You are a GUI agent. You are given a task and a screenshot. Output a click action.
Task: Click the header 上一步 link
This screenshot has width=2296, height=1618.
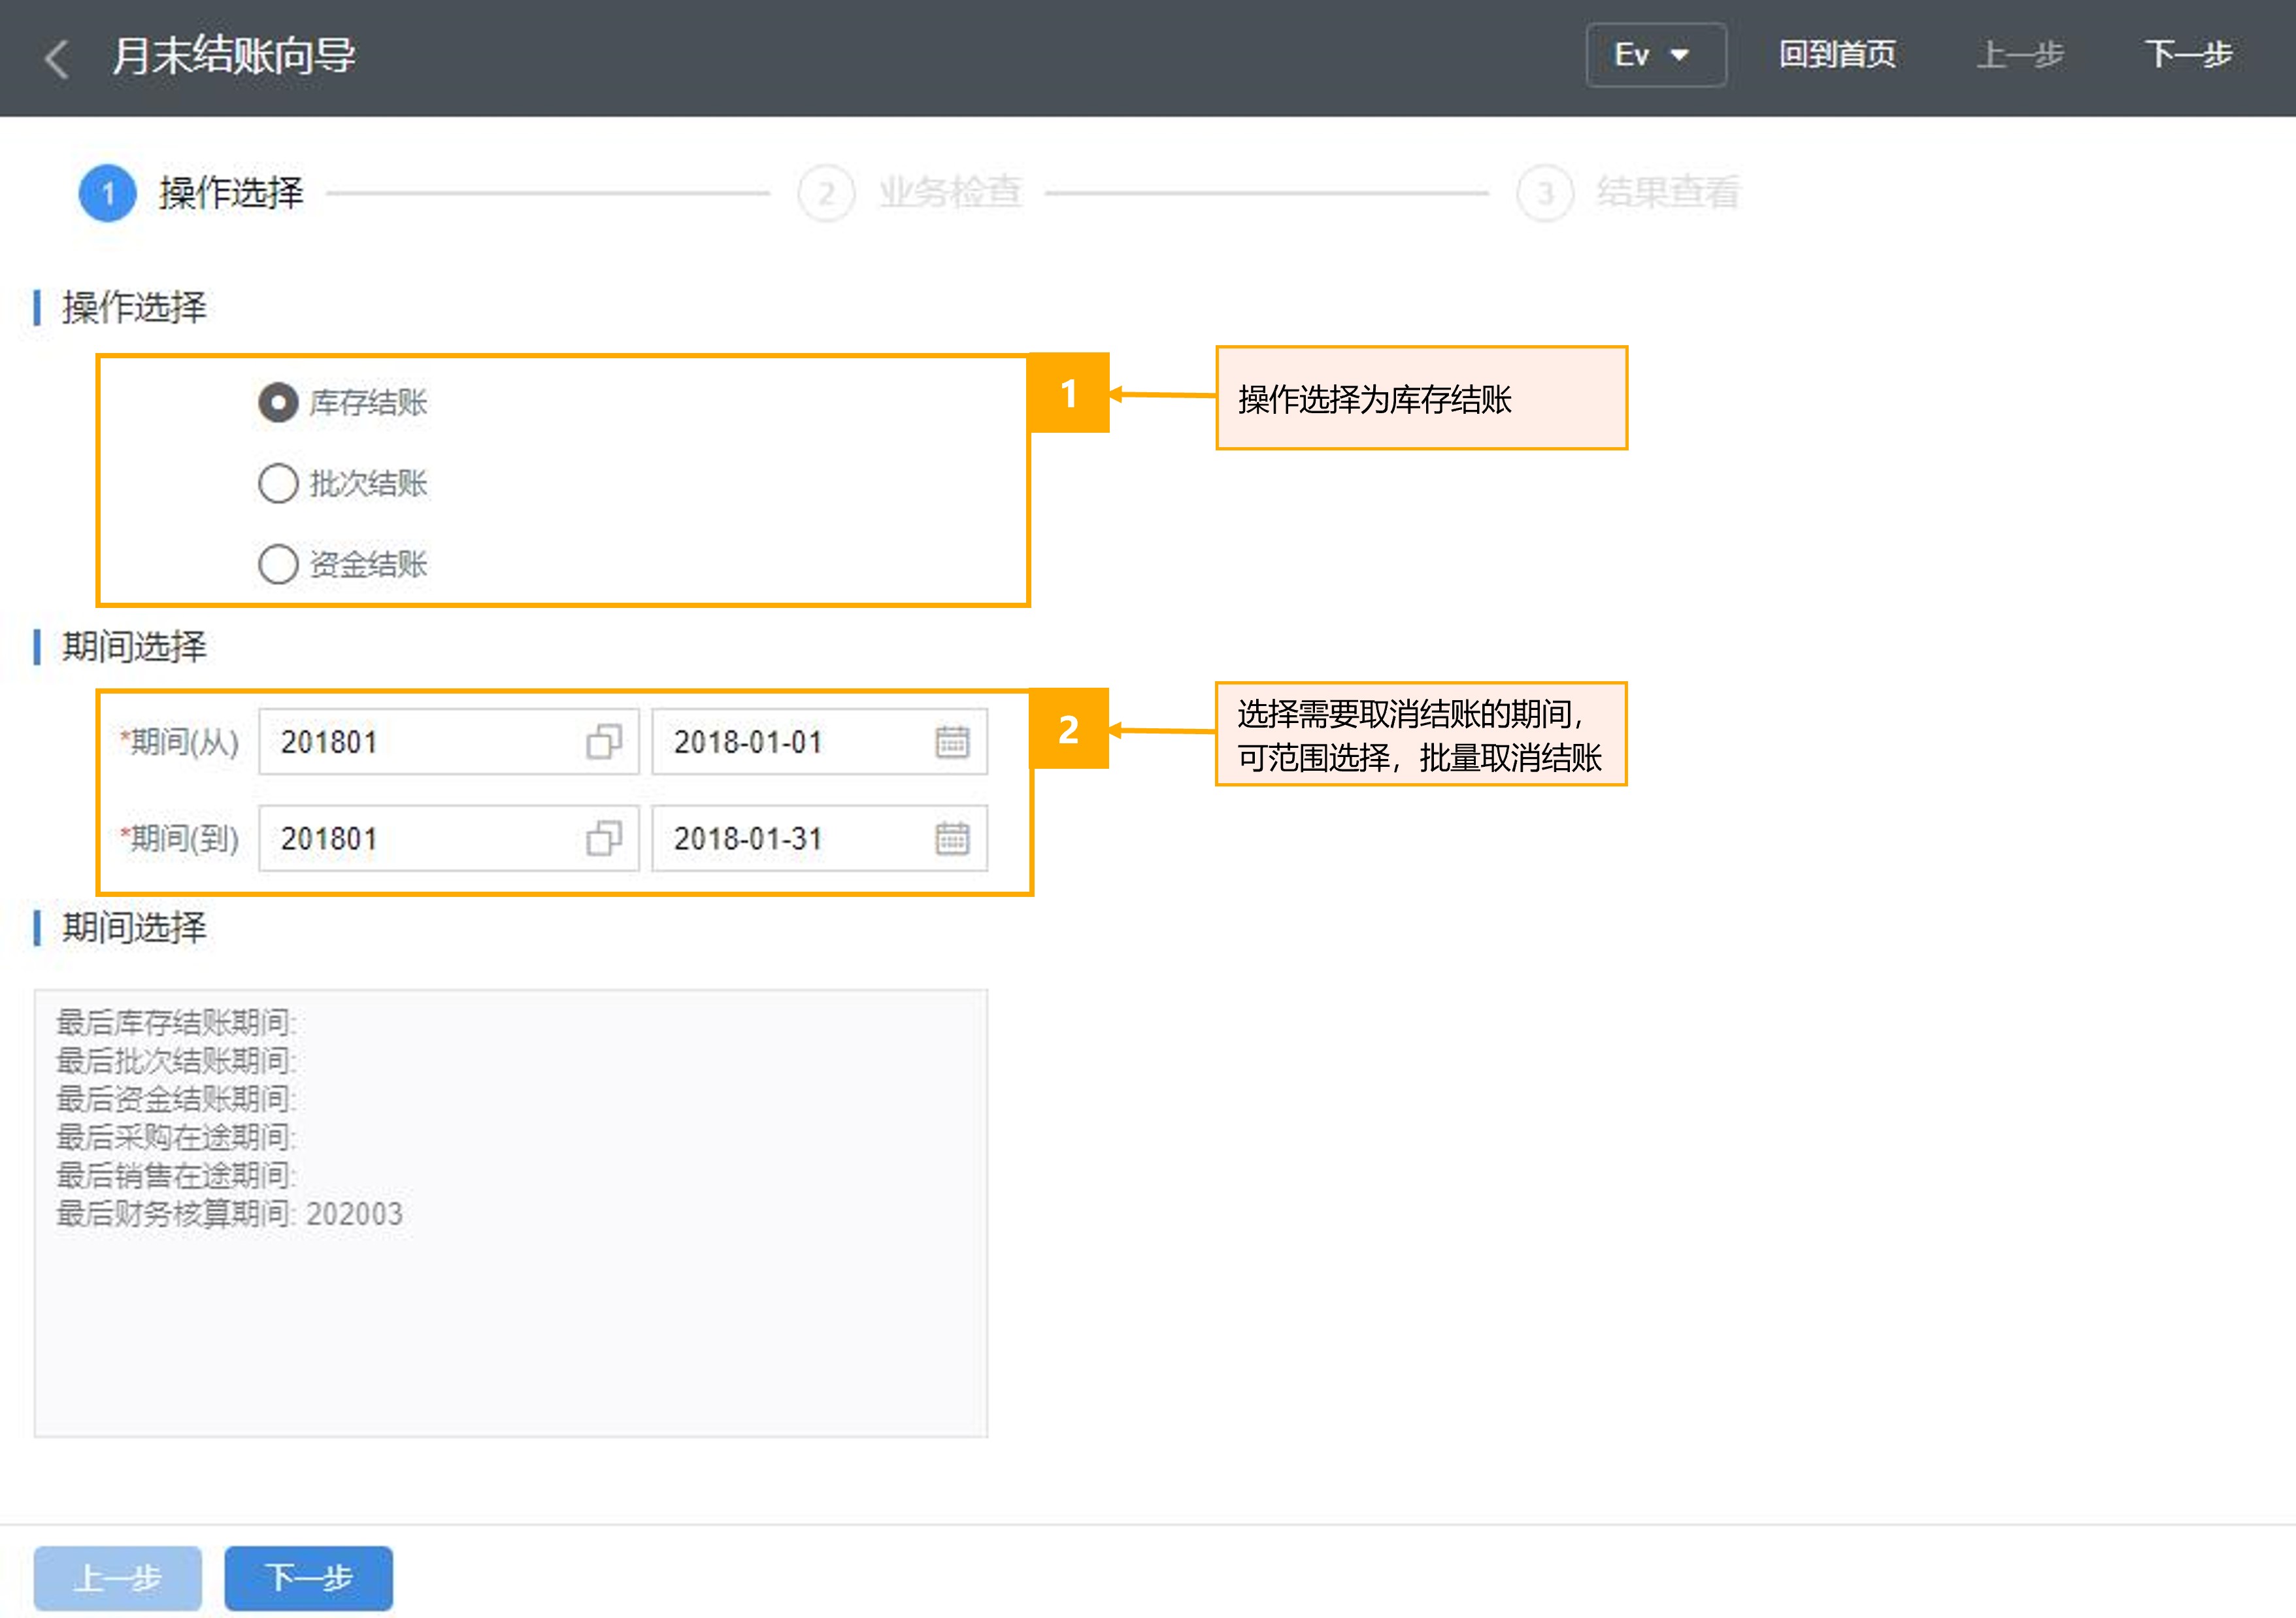click(x=2019, y=55)
